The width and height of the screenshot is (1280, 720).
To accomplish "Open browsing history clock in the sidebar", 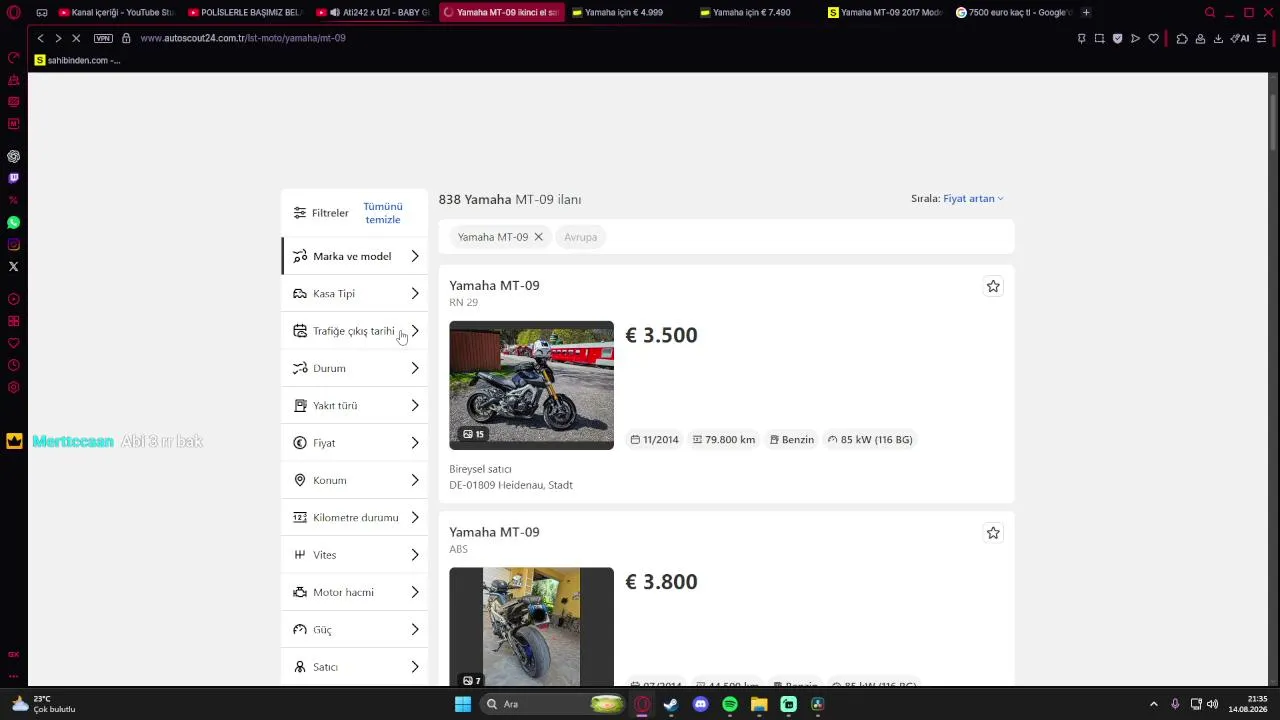I will pyautogui.click(x=14, y=365).
